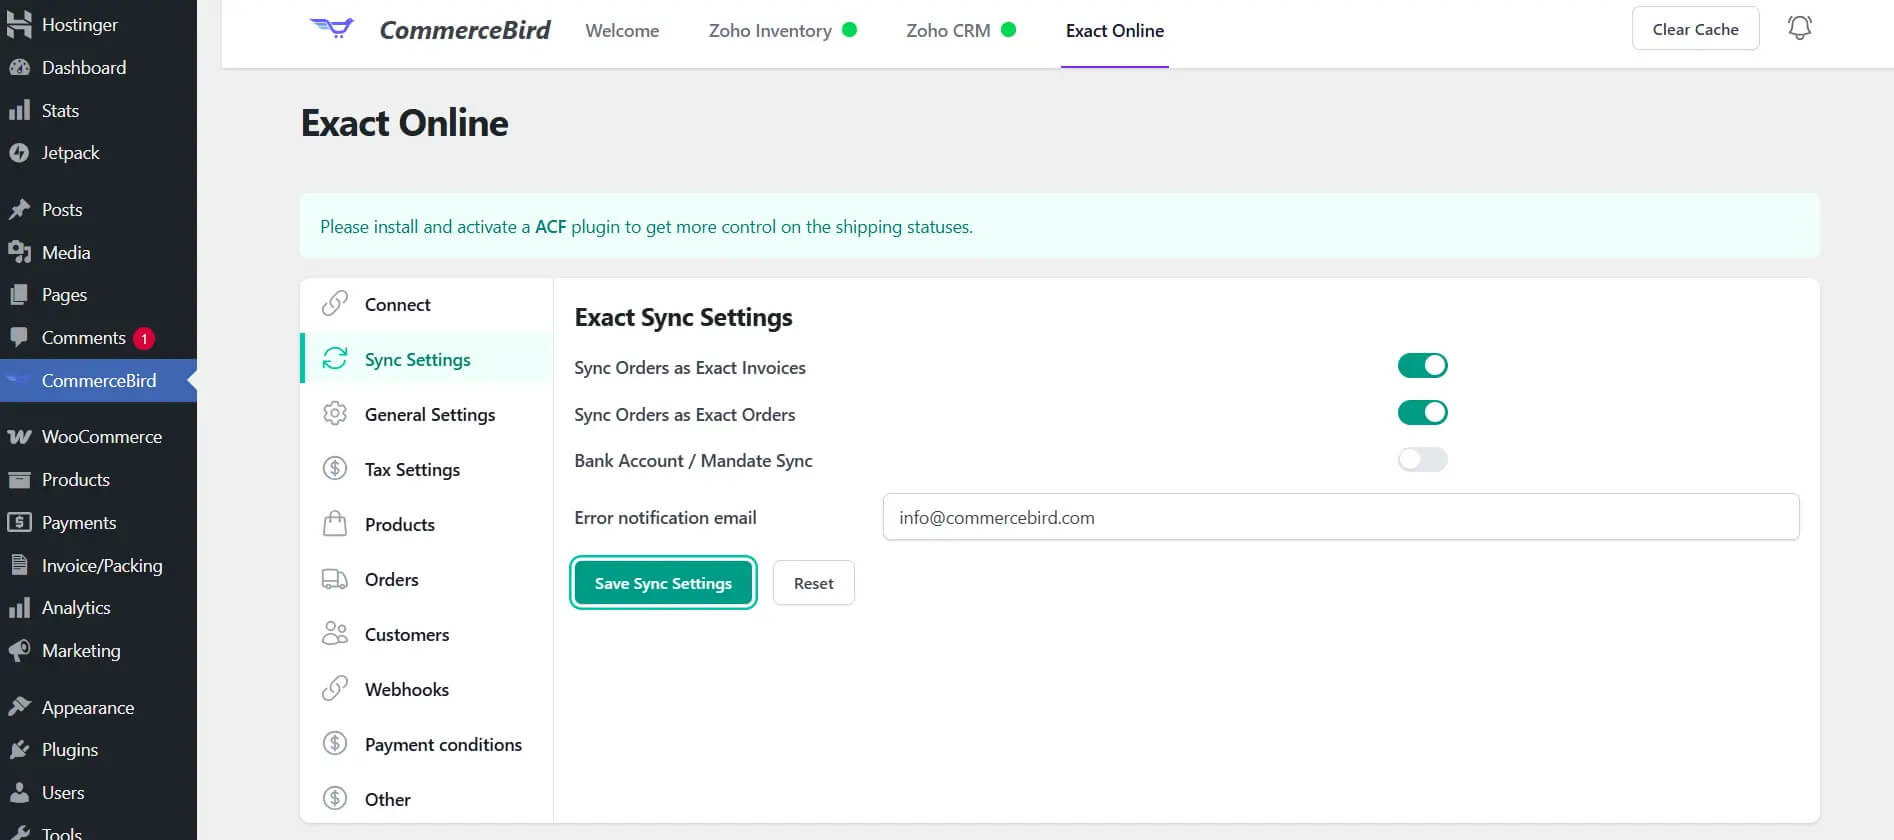Click the CommerceBird logo icon
This screenshot has width=1894, height=840.
coord(332,28)
